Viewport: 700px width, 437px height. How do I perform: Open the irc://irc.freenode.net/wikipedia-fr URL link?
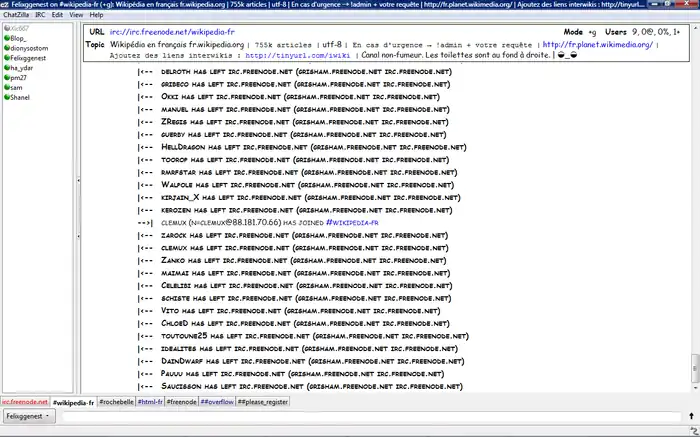[166, 32]
